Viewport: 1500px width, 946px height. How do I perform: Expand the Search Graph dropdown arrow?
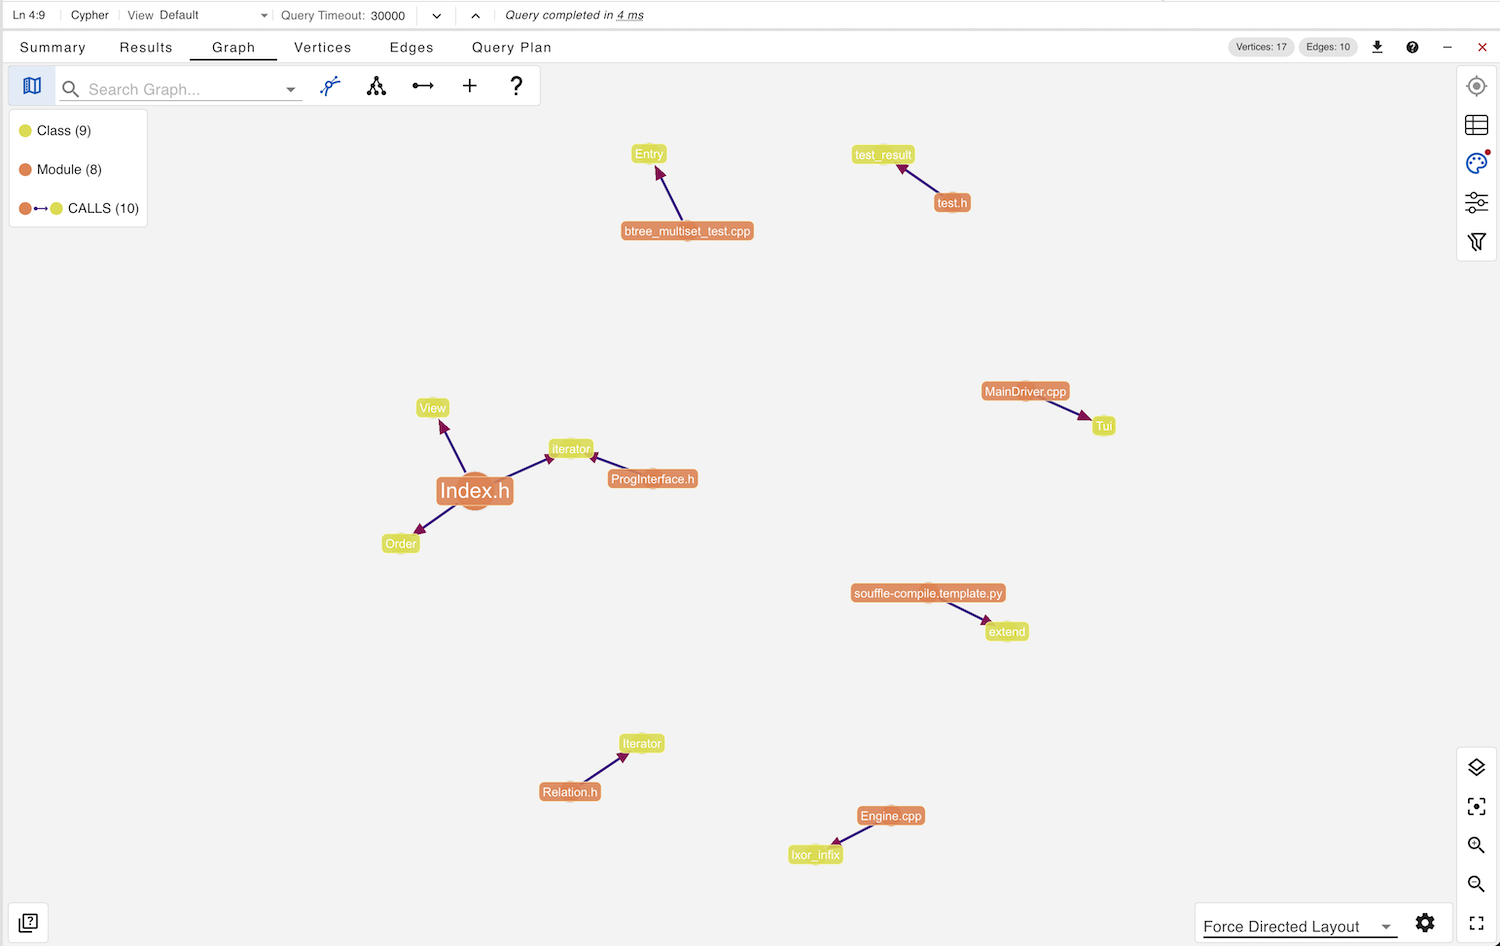click(291, 90)
